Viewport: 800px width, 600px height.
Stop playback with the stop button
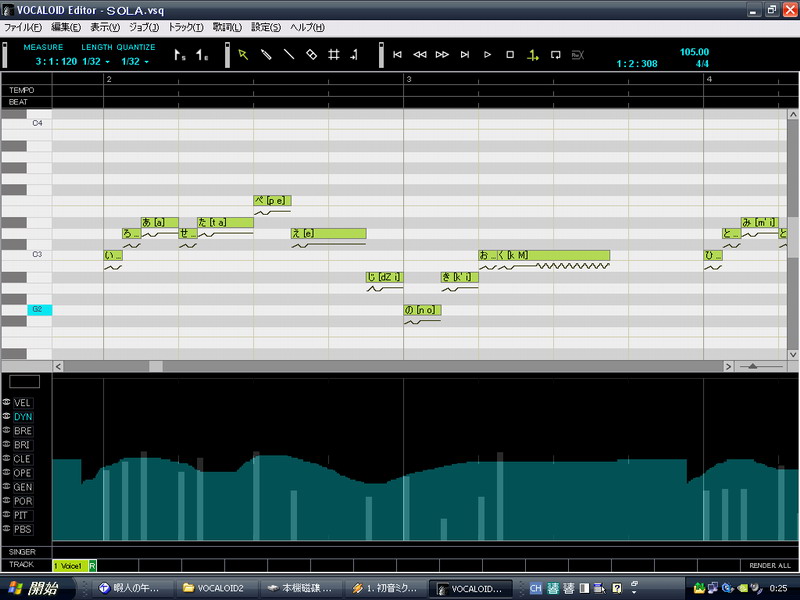click(510, 55)
